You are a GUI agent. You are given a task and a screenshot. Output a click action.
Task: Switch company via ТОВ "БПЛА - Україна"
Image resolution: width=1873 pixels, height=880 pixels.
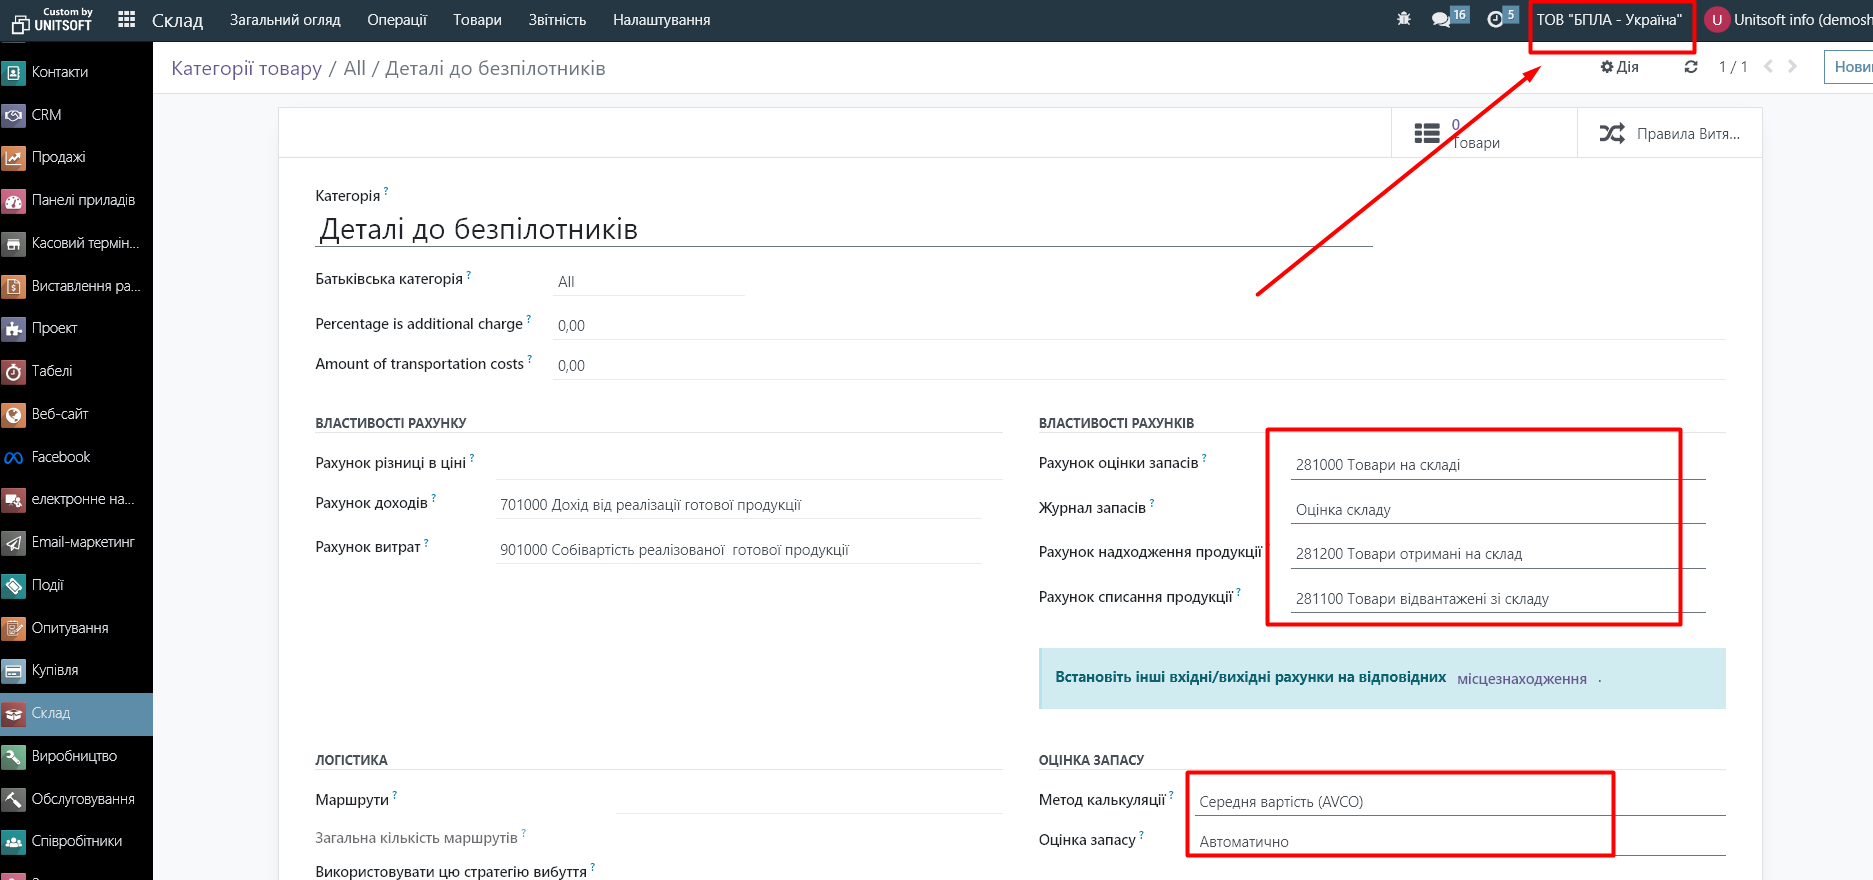pyautogui.click(x=1609, y=20)
